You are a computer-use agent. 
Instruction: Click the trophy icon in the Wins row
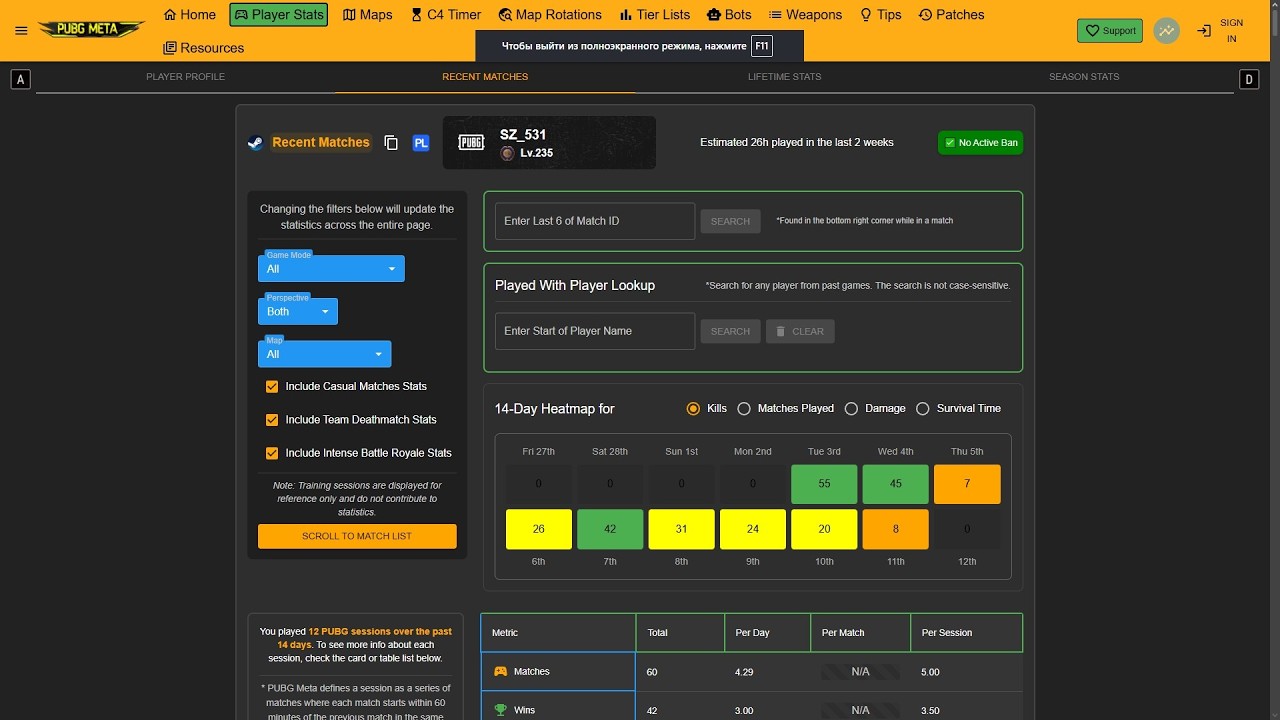coord(501,710)
